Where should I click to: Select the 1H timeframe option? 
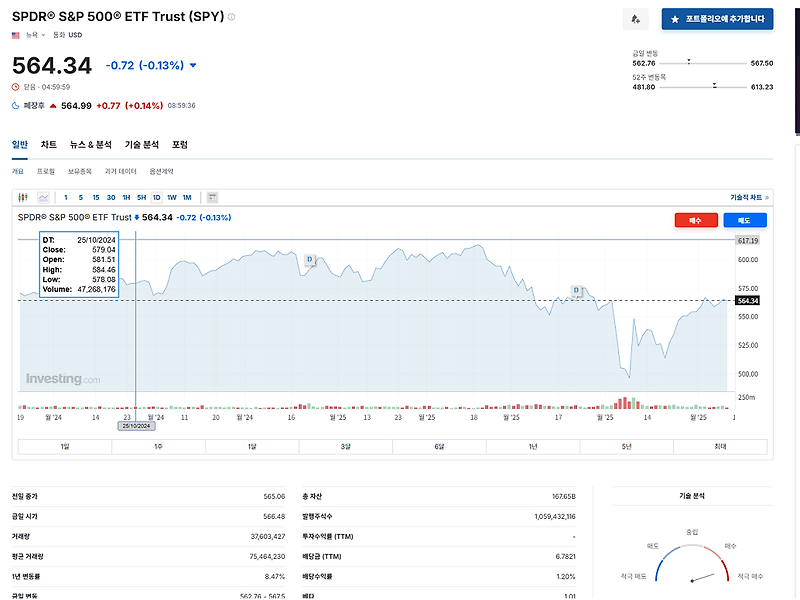pos(126,196)
